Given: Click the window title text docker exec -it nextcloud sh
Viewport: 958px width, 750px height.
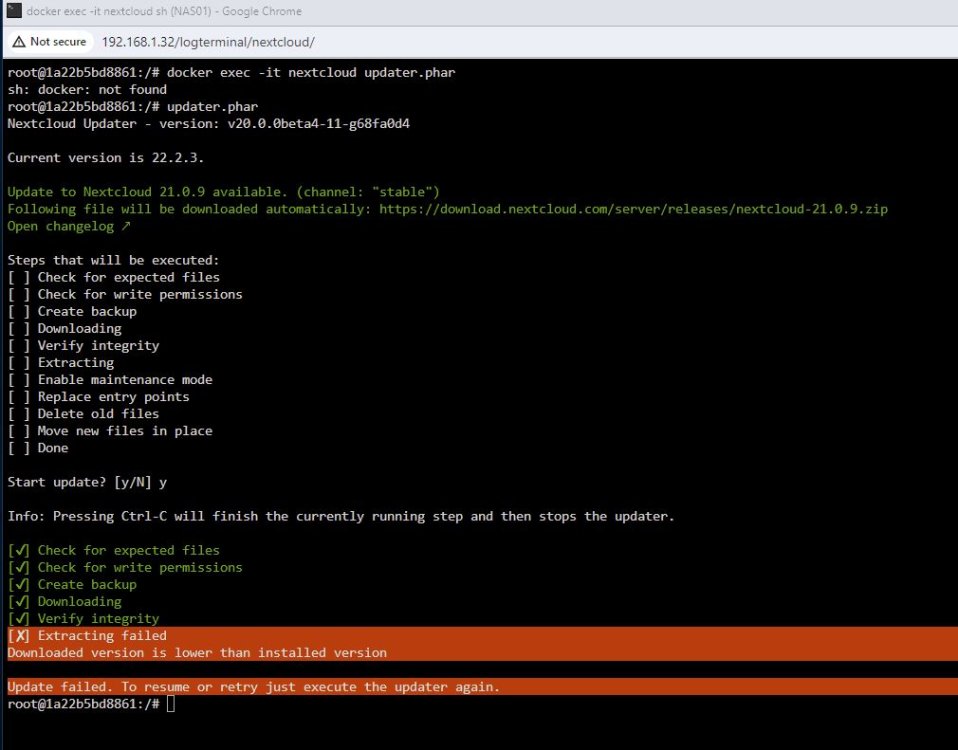Looking at the screenshot, I should [117, 11].
